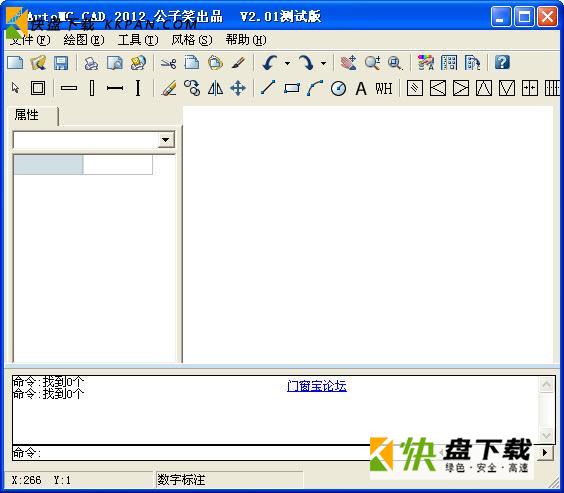The width and height of the screenshot is (564, 493).
Task: Select the Move four-arrow tool
Action: coord(238,88)
